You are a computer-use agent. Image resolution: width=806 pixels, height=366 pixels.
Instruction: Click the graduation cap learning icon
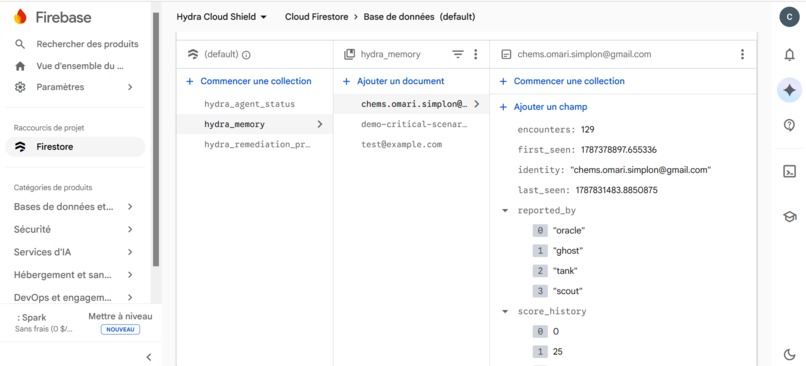point(789,216)
